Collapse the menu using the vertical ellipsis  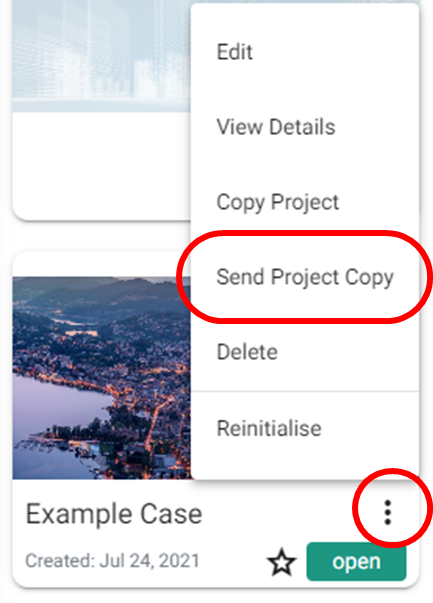pyautogui.click(x=388, y=512)
